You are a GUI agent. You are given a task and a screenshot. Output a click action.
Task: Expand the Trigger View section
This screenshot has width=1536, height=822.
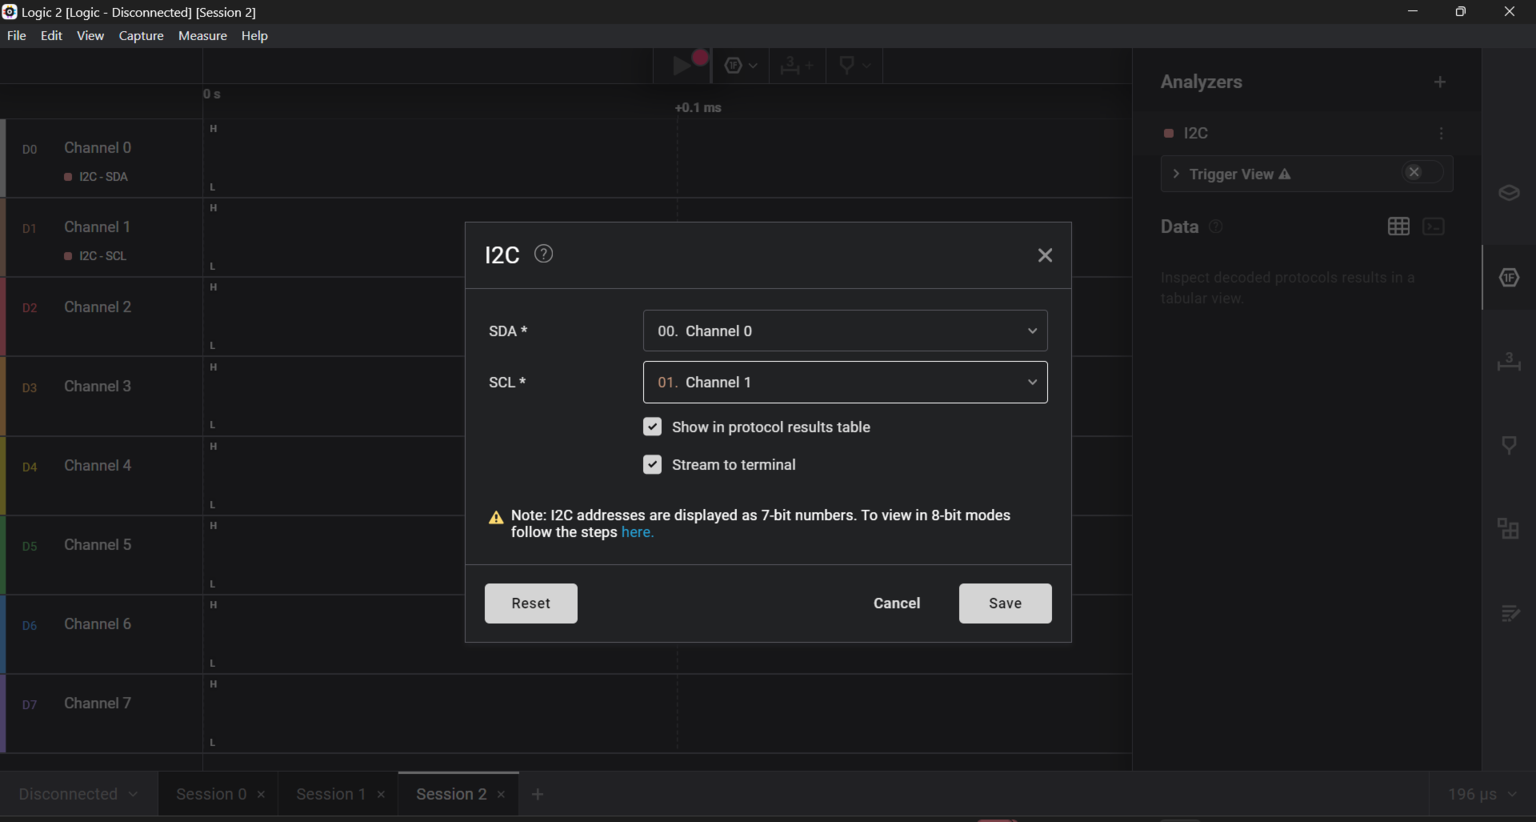tap(1176, 174)
